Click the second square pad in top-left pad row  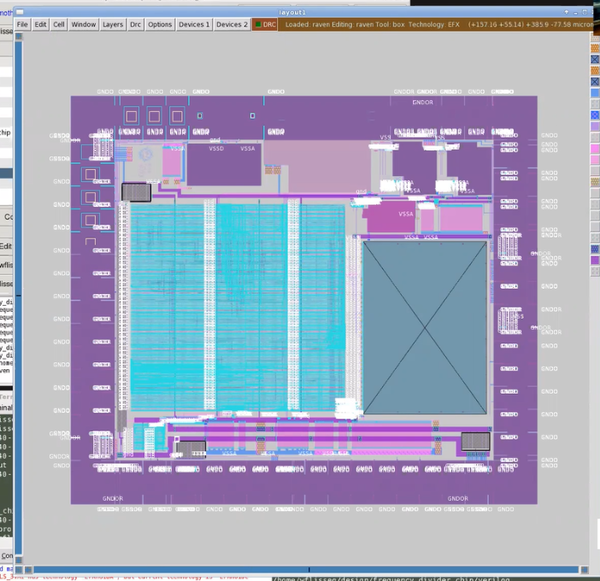point(154,116)
